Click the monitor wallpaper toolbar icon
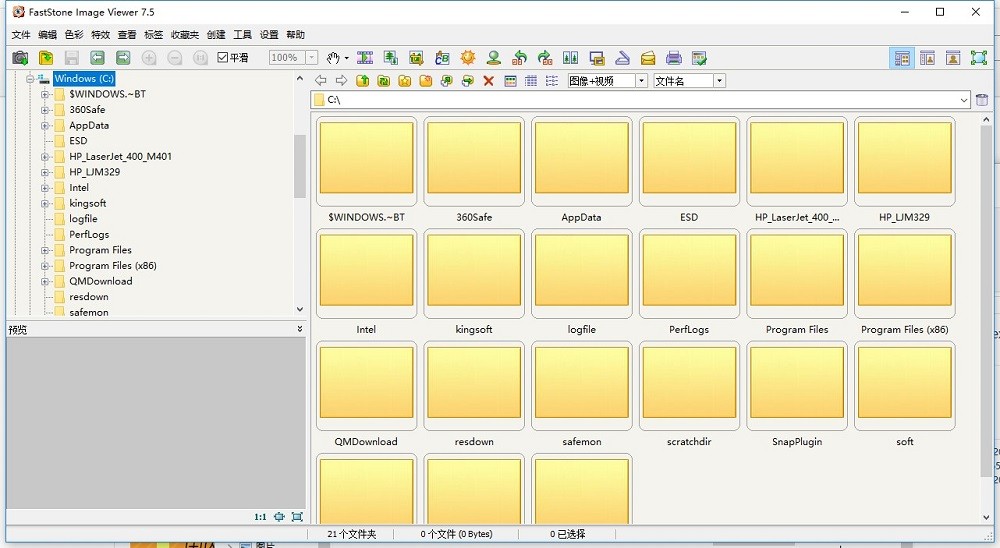This screenshot has height=548, width=1000. (596, 58)
